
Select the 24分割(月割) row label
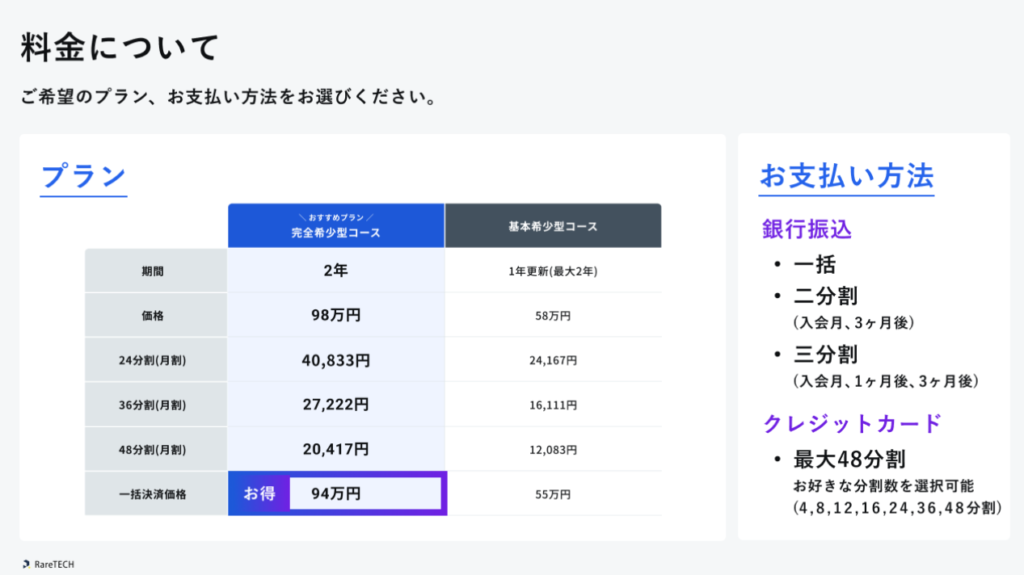[156, 360]
